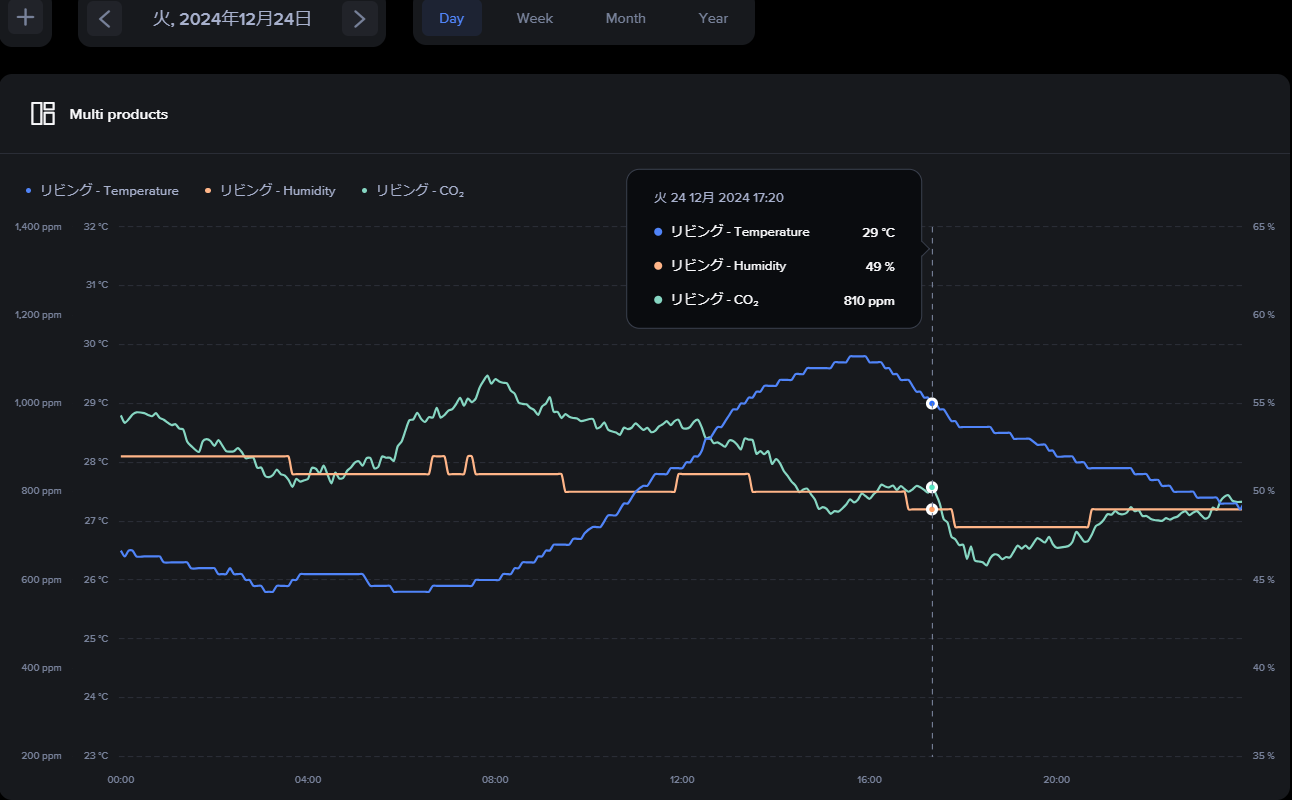Open date picker showing 2024年12月24日
Screen dimensions: 1292x800
coord(232,18)
